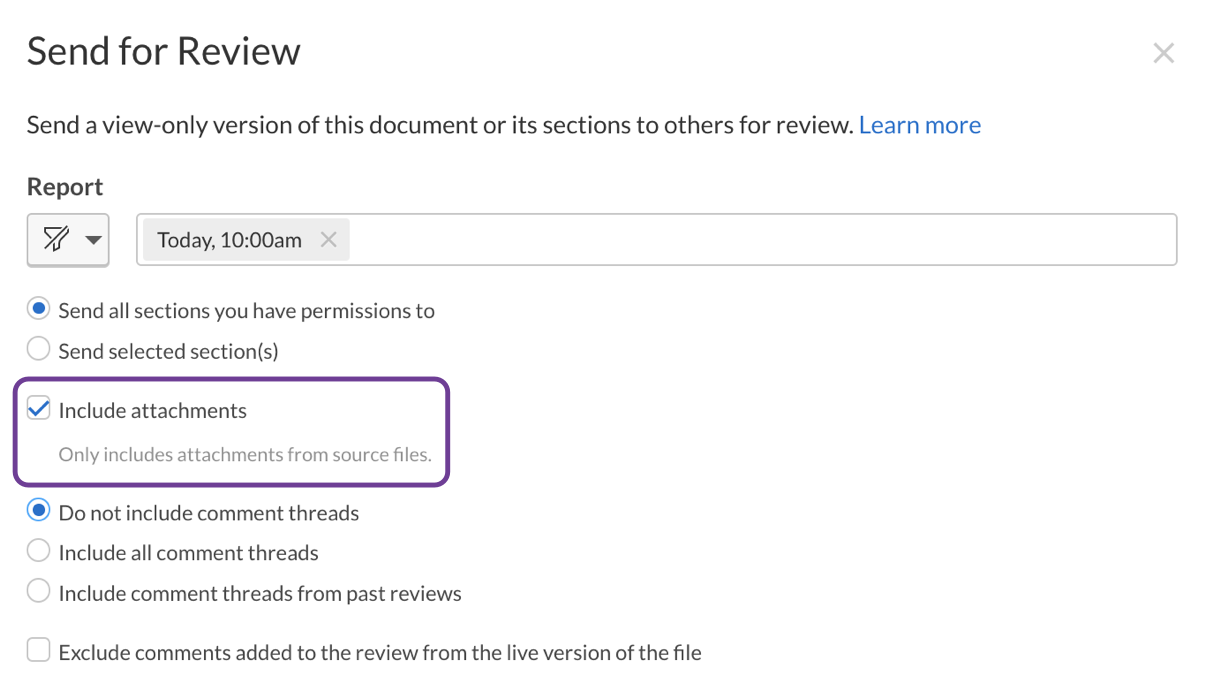Remove the 'Today, 10:00am' report chip
The height and width of the screenshot is (684, 1206).
[x=328, y=239]
